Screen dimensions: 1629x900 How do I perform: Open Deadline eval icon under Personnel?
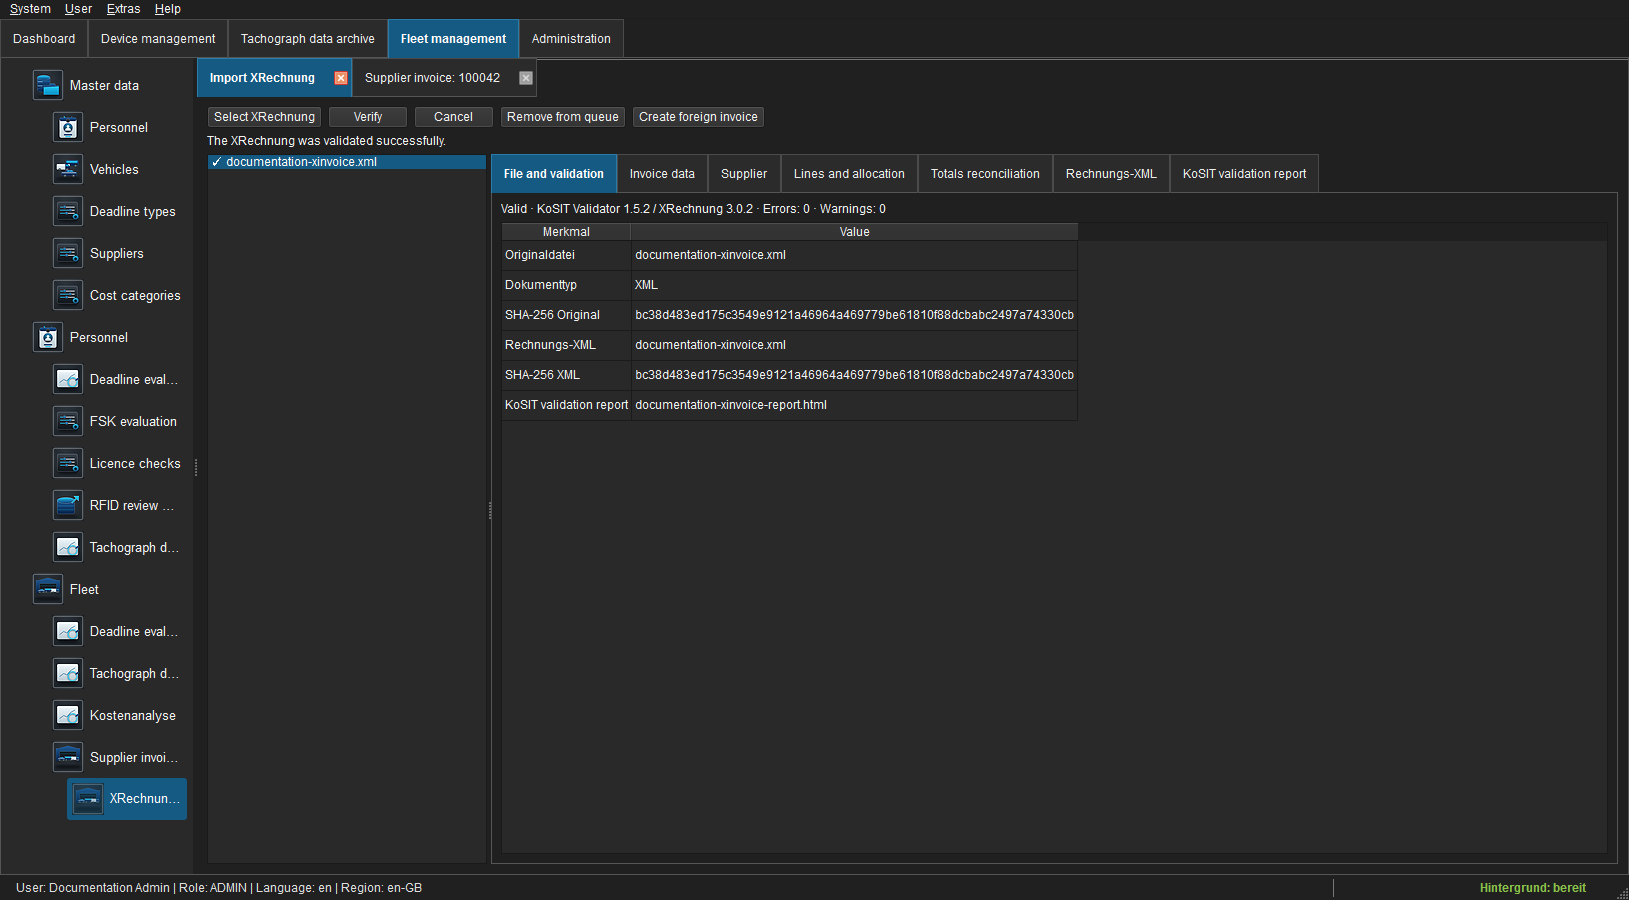click(68, 379)
